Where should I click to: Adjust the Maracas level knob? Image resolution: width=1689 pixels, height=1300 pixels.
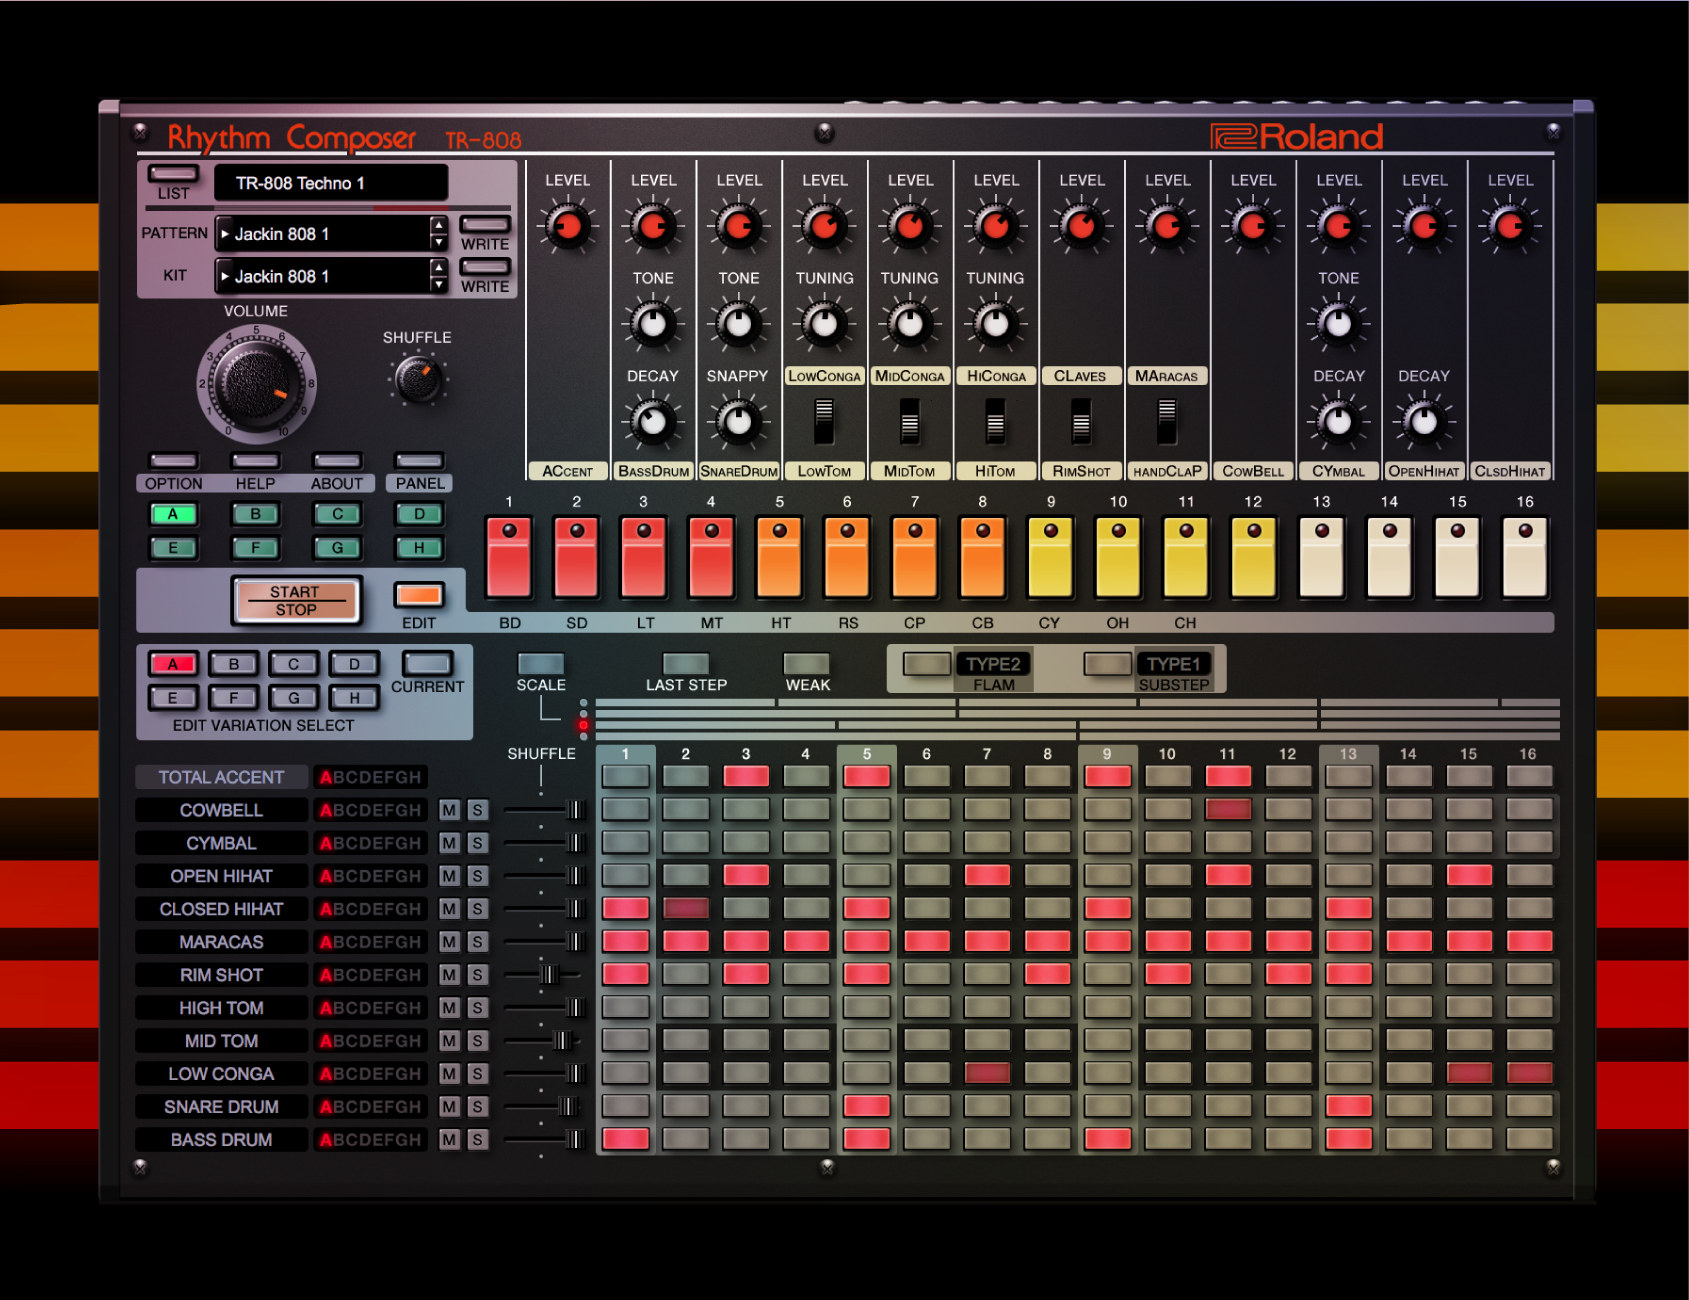point(1167,227)
